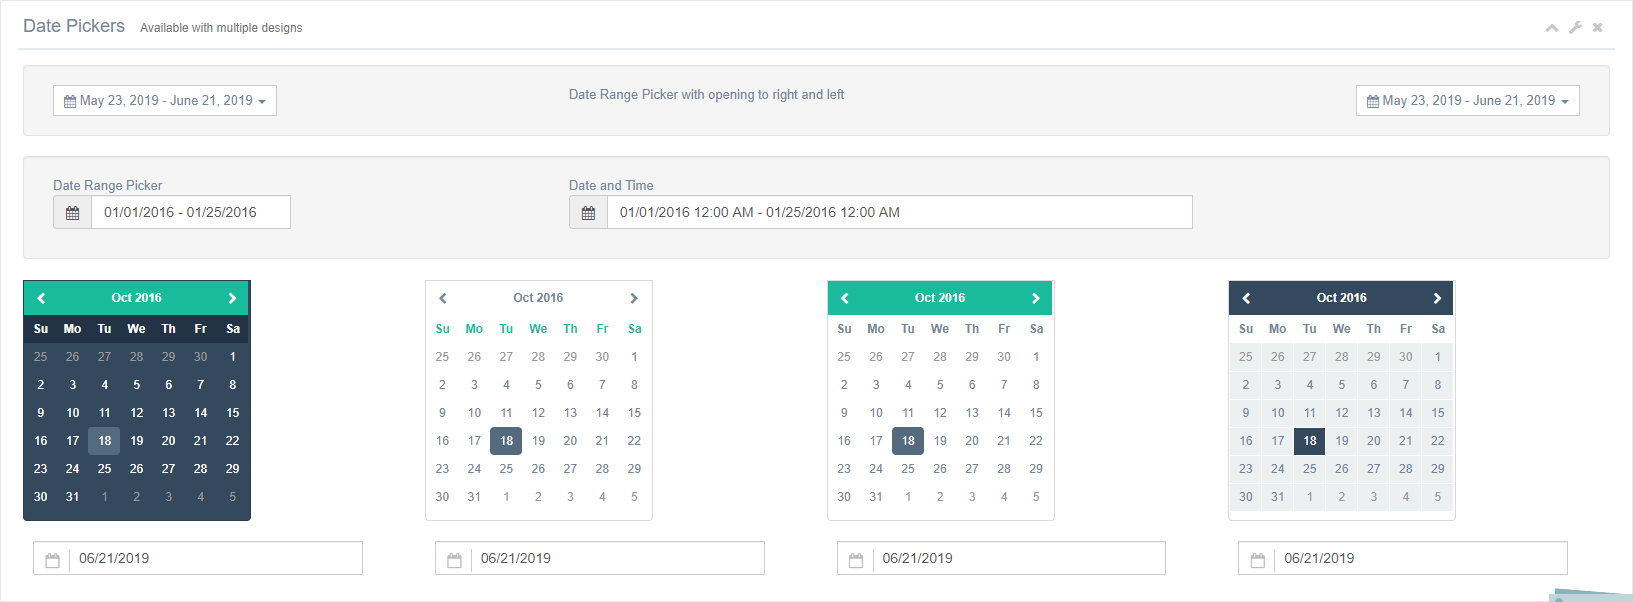Go to next month in dark green-header calendar
Image resolution: width=1633 pixels, height=602 pixels.
232,298
